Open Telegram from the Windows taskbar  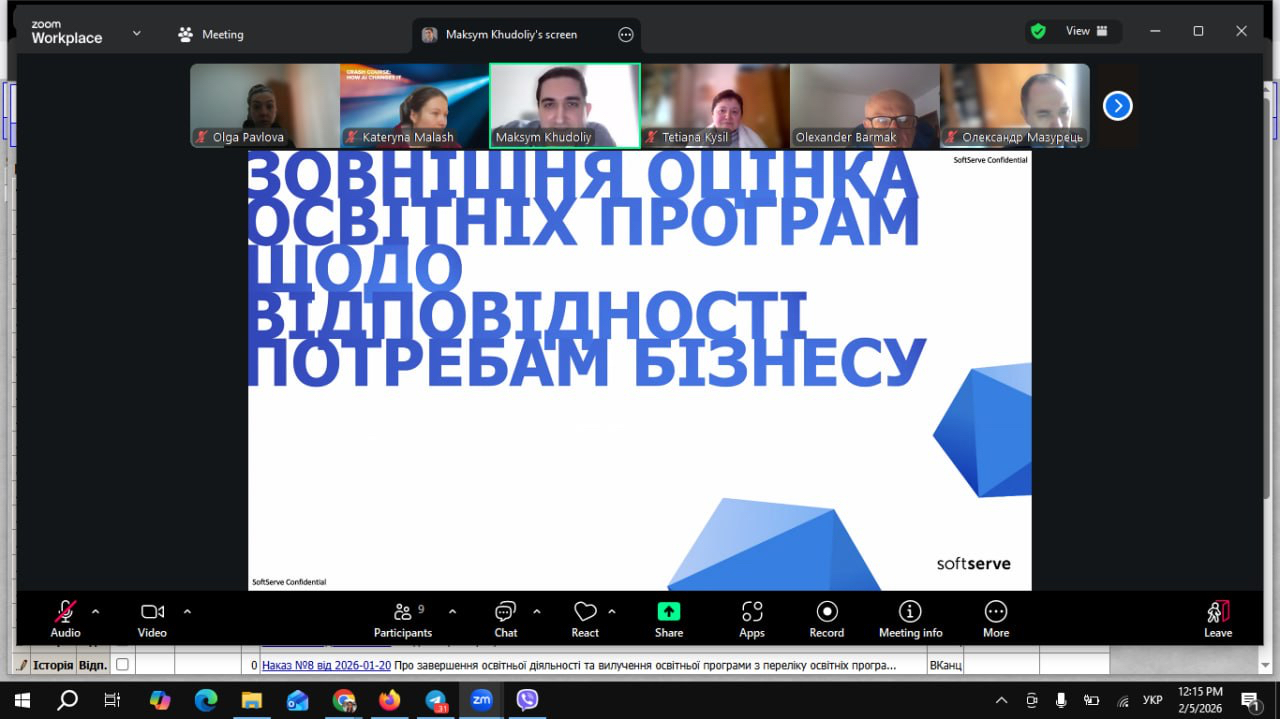(436, 700)
